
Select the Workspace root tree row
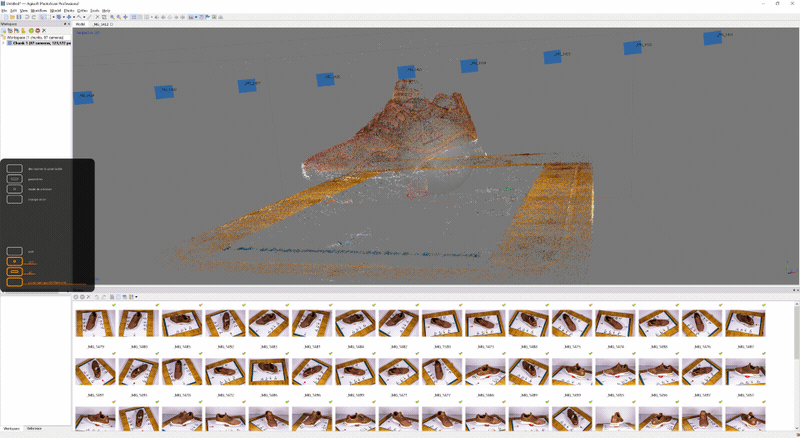[x=36, y=37]
